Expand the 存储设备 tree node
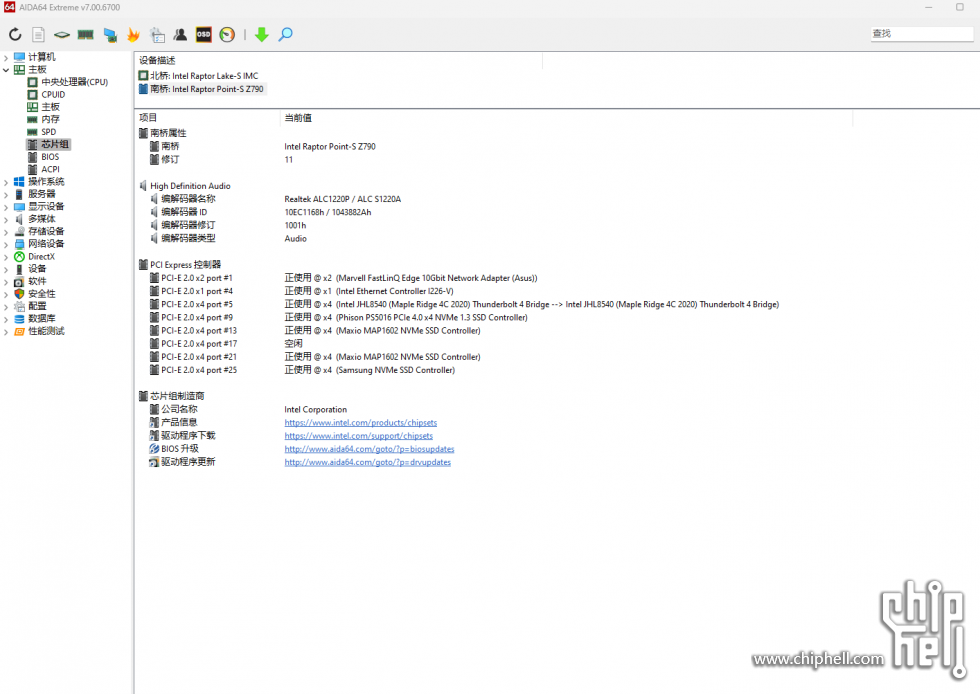980x694 pixels. pyautogui.click(x=6, y=232)
